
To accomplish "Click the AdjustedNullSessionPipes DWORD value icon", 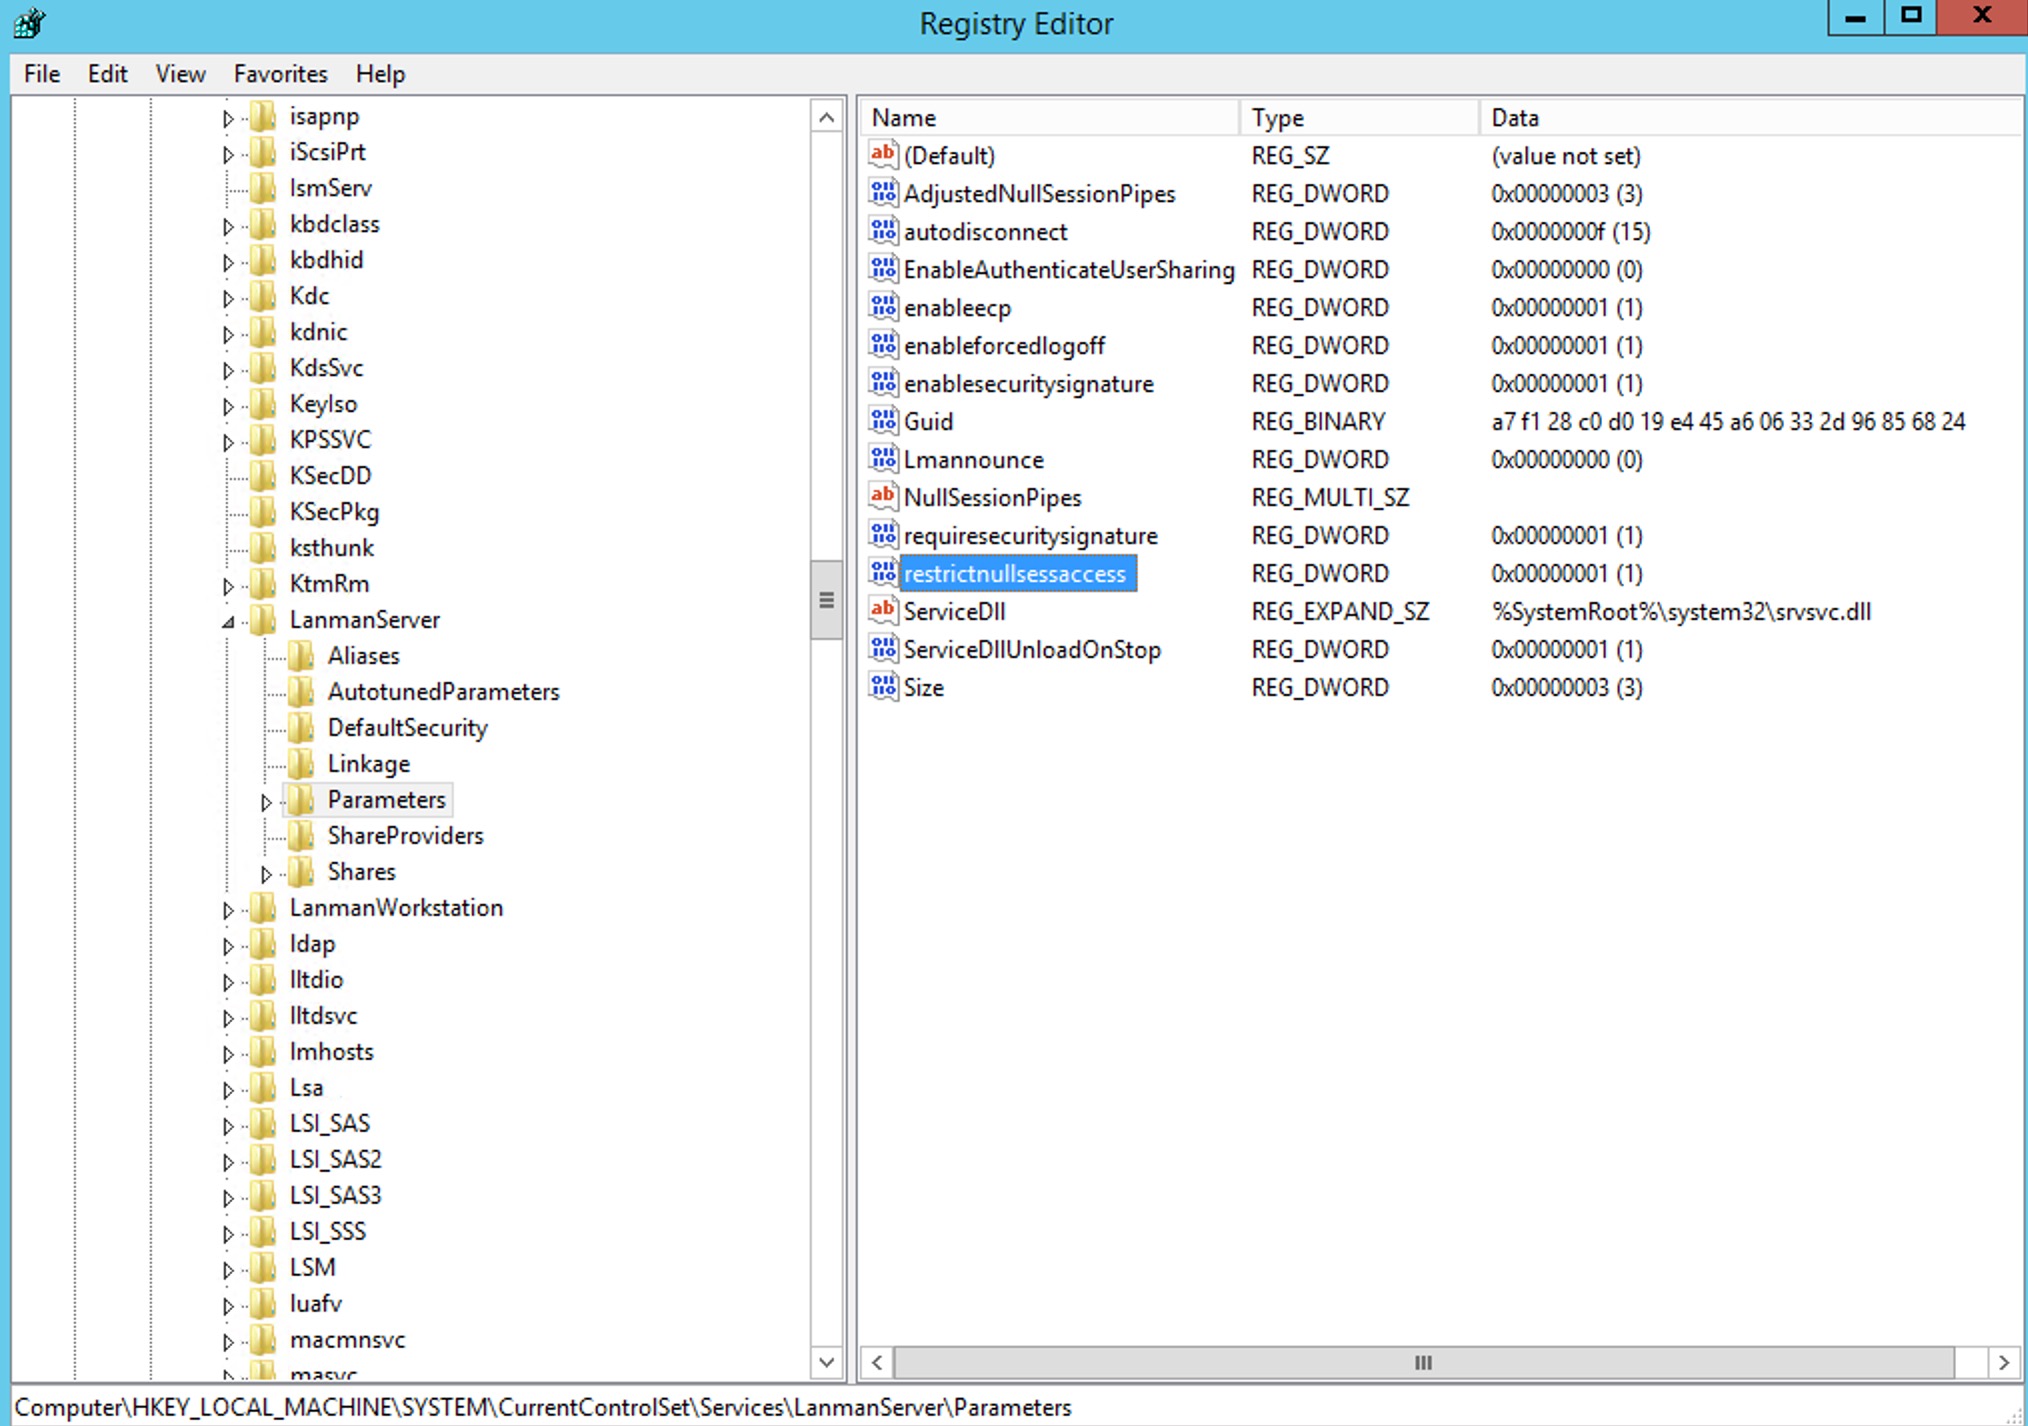I will coord(883,192).
